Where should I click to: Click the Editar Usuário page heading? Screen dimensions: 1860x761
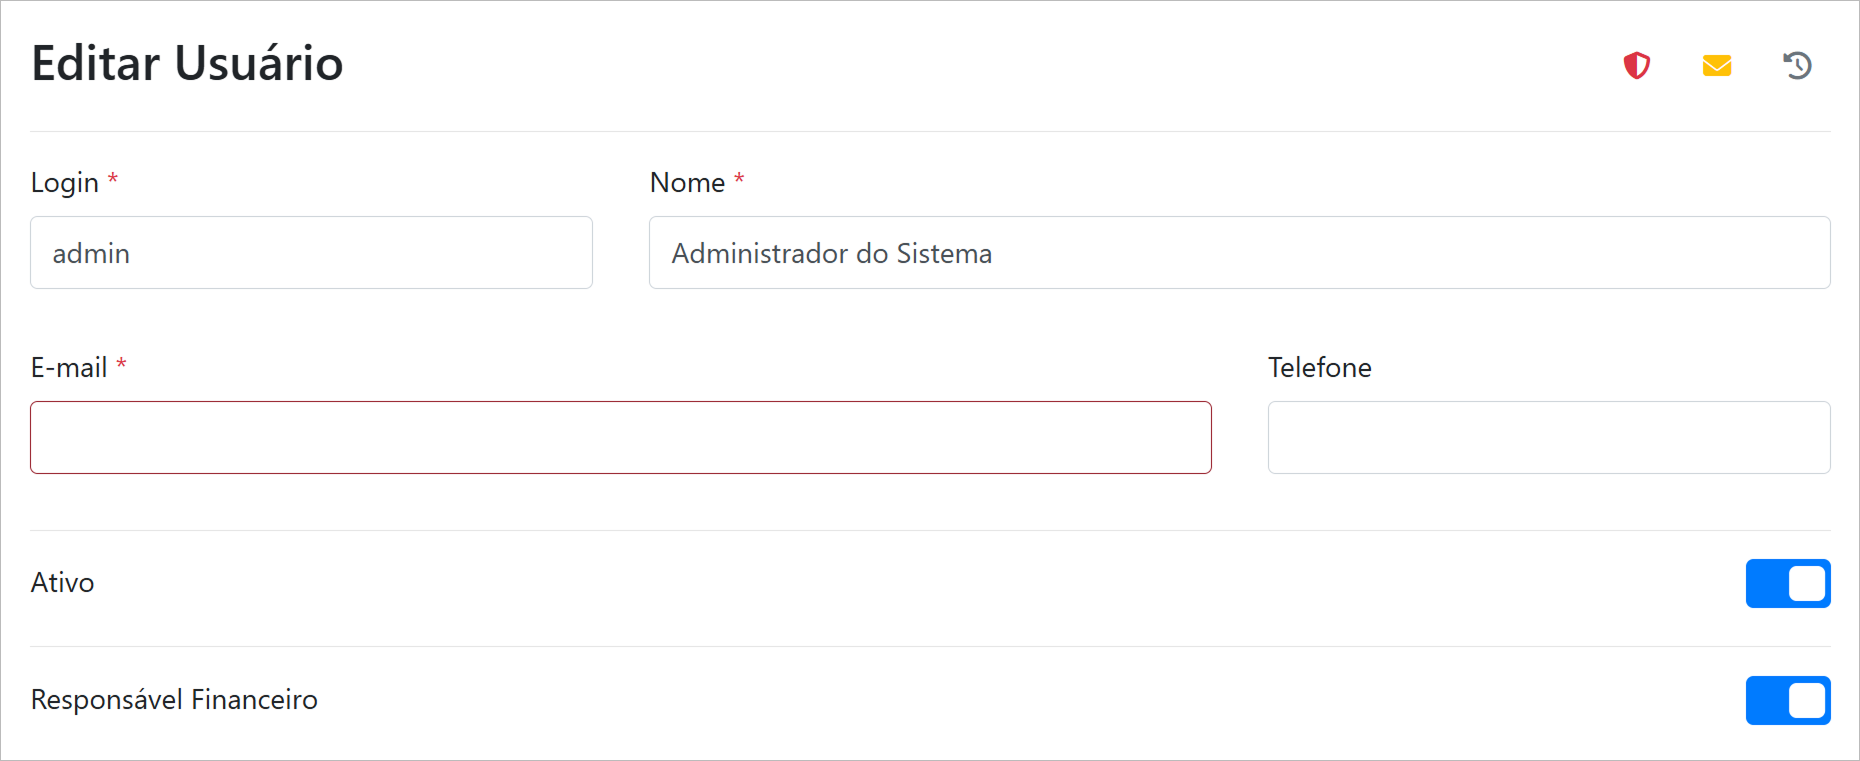point(187,63)
